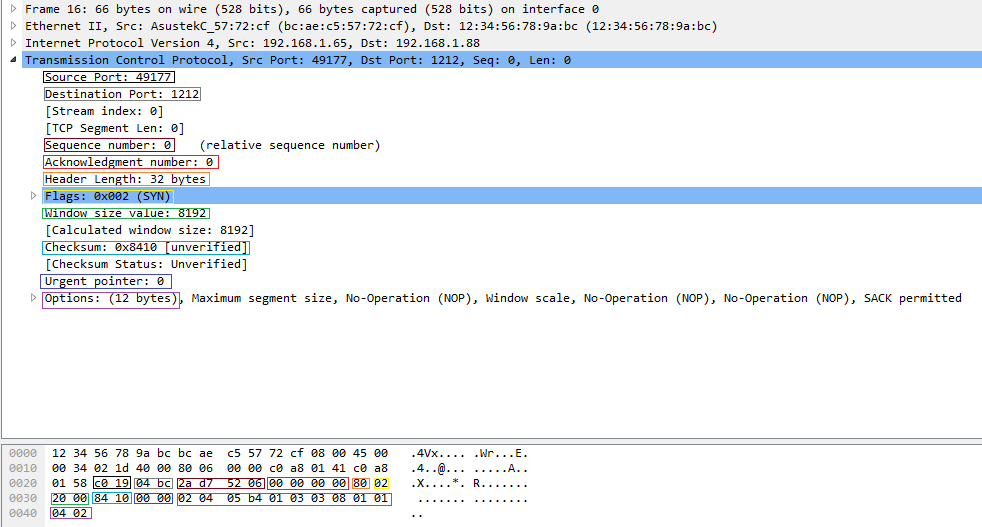Viewport: 982px width, 527px height.
Task: Expand the TCP Options (12 bytes) node
Action: [x=34, y=298]
